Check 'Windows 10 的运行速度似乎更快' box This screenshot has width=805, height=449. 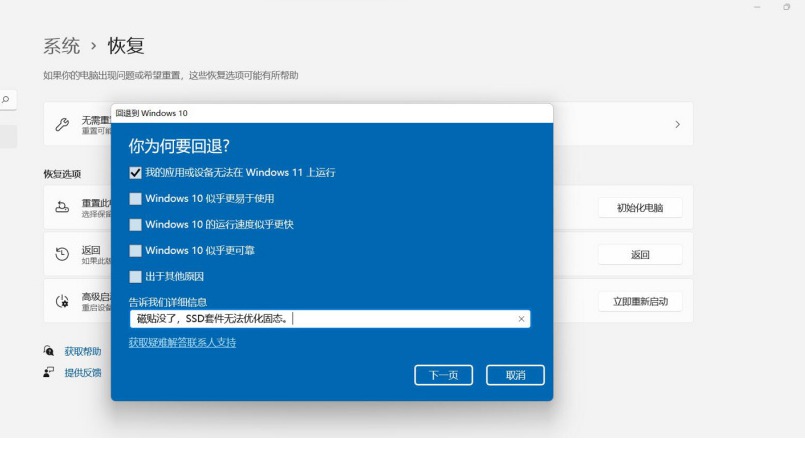click(x=135, y=225)
